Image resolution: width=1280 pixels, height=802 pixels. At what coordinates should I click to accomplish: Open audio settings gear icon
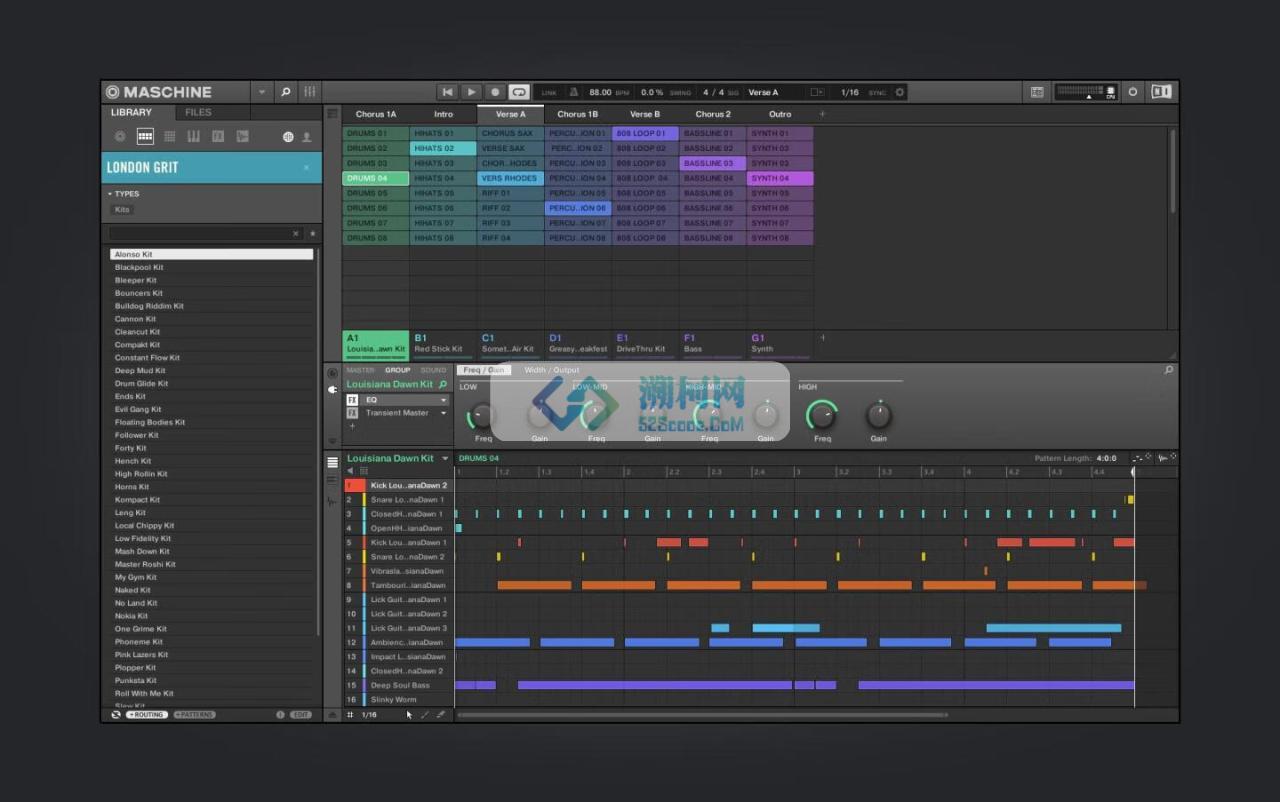[x=899, y=92]
